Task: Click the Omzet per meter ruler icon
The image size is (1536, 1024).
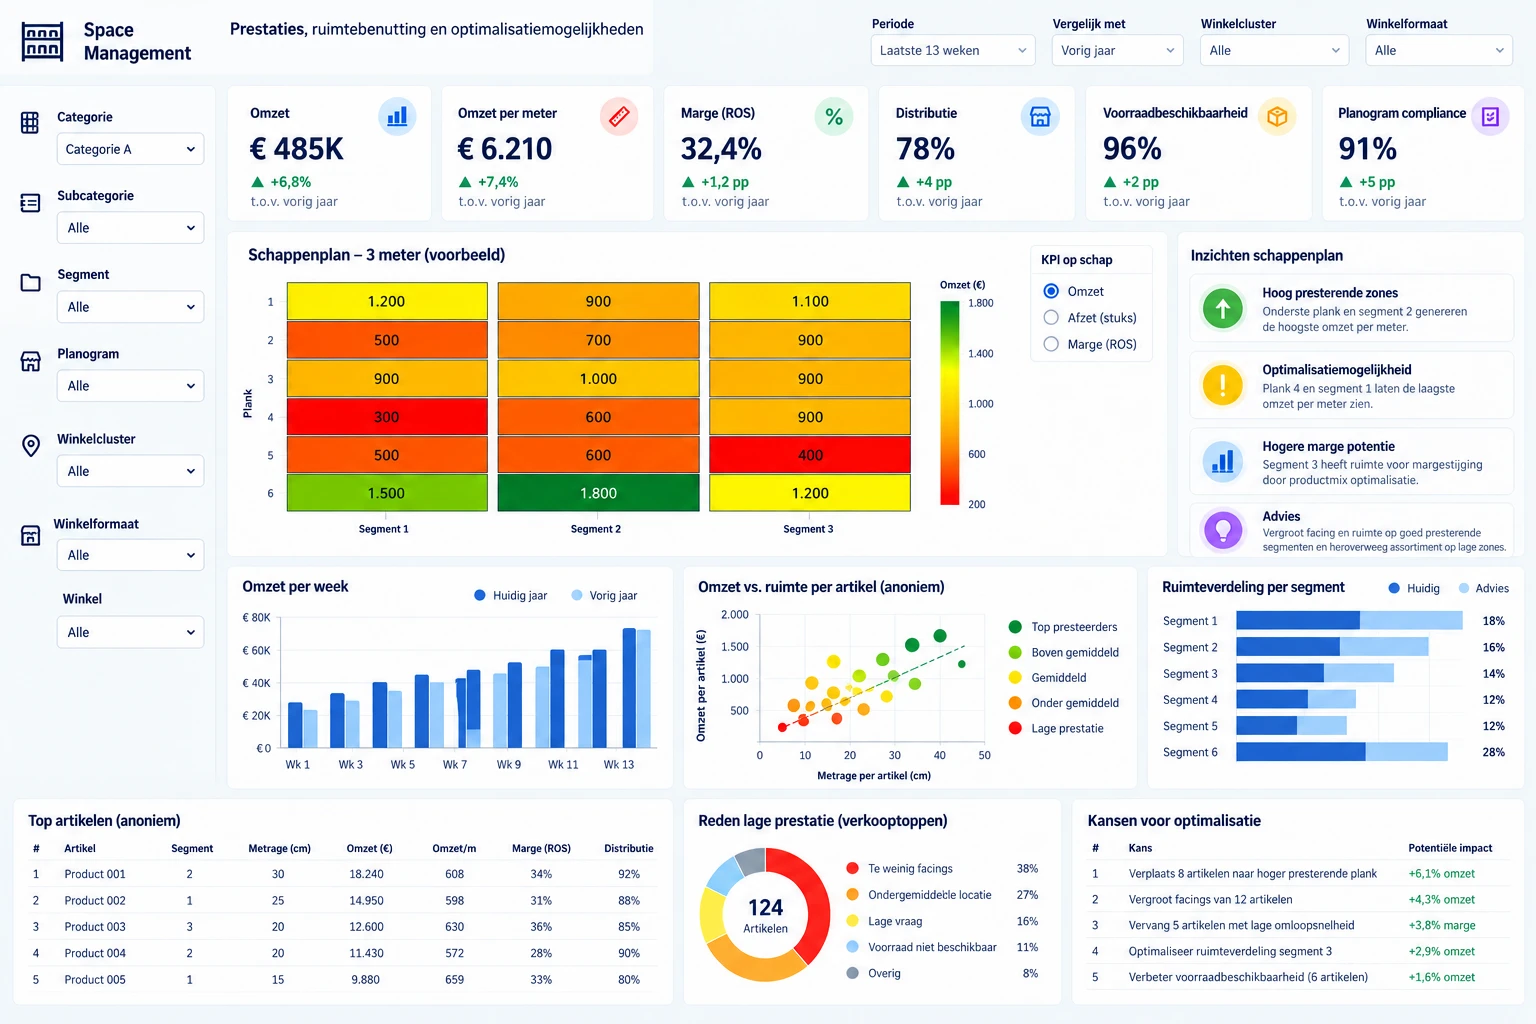Action: tap(619, 117)
